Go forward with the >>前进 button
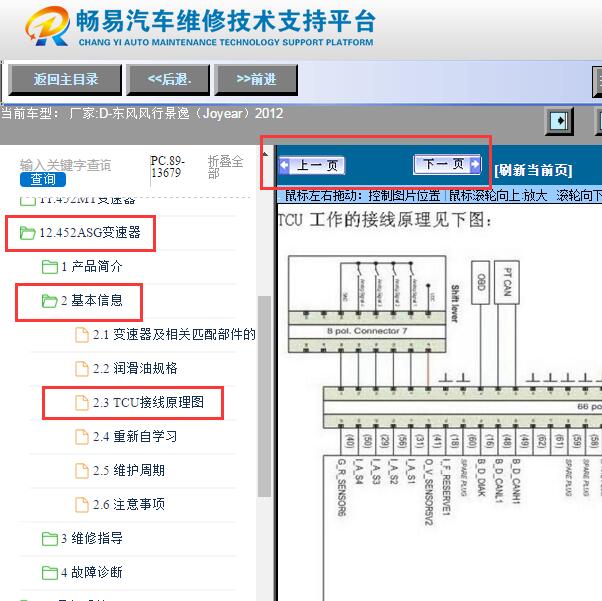Screen dimensions: 602x601 click(x=256, y=79)
